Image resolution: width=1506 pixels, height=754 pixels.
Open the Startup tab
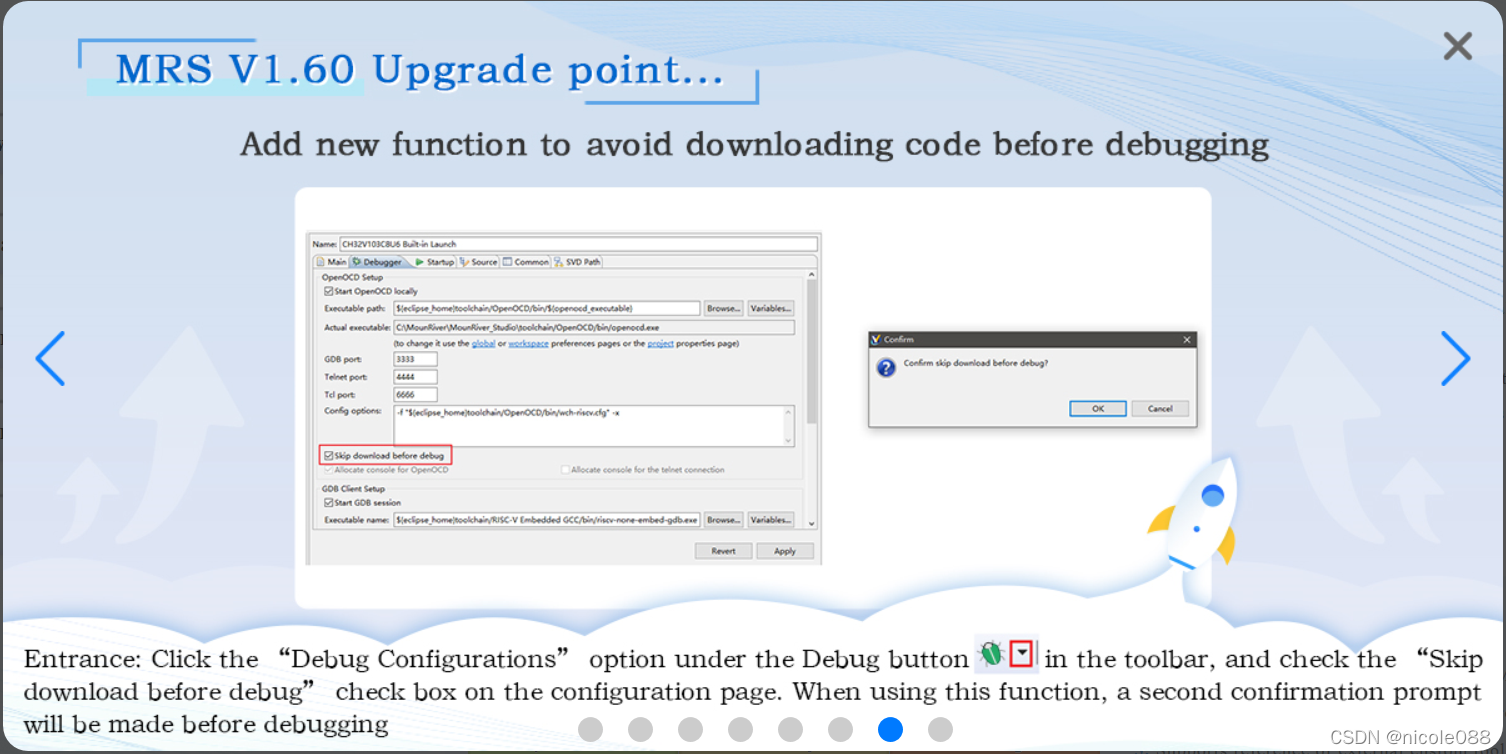(435, 262)
